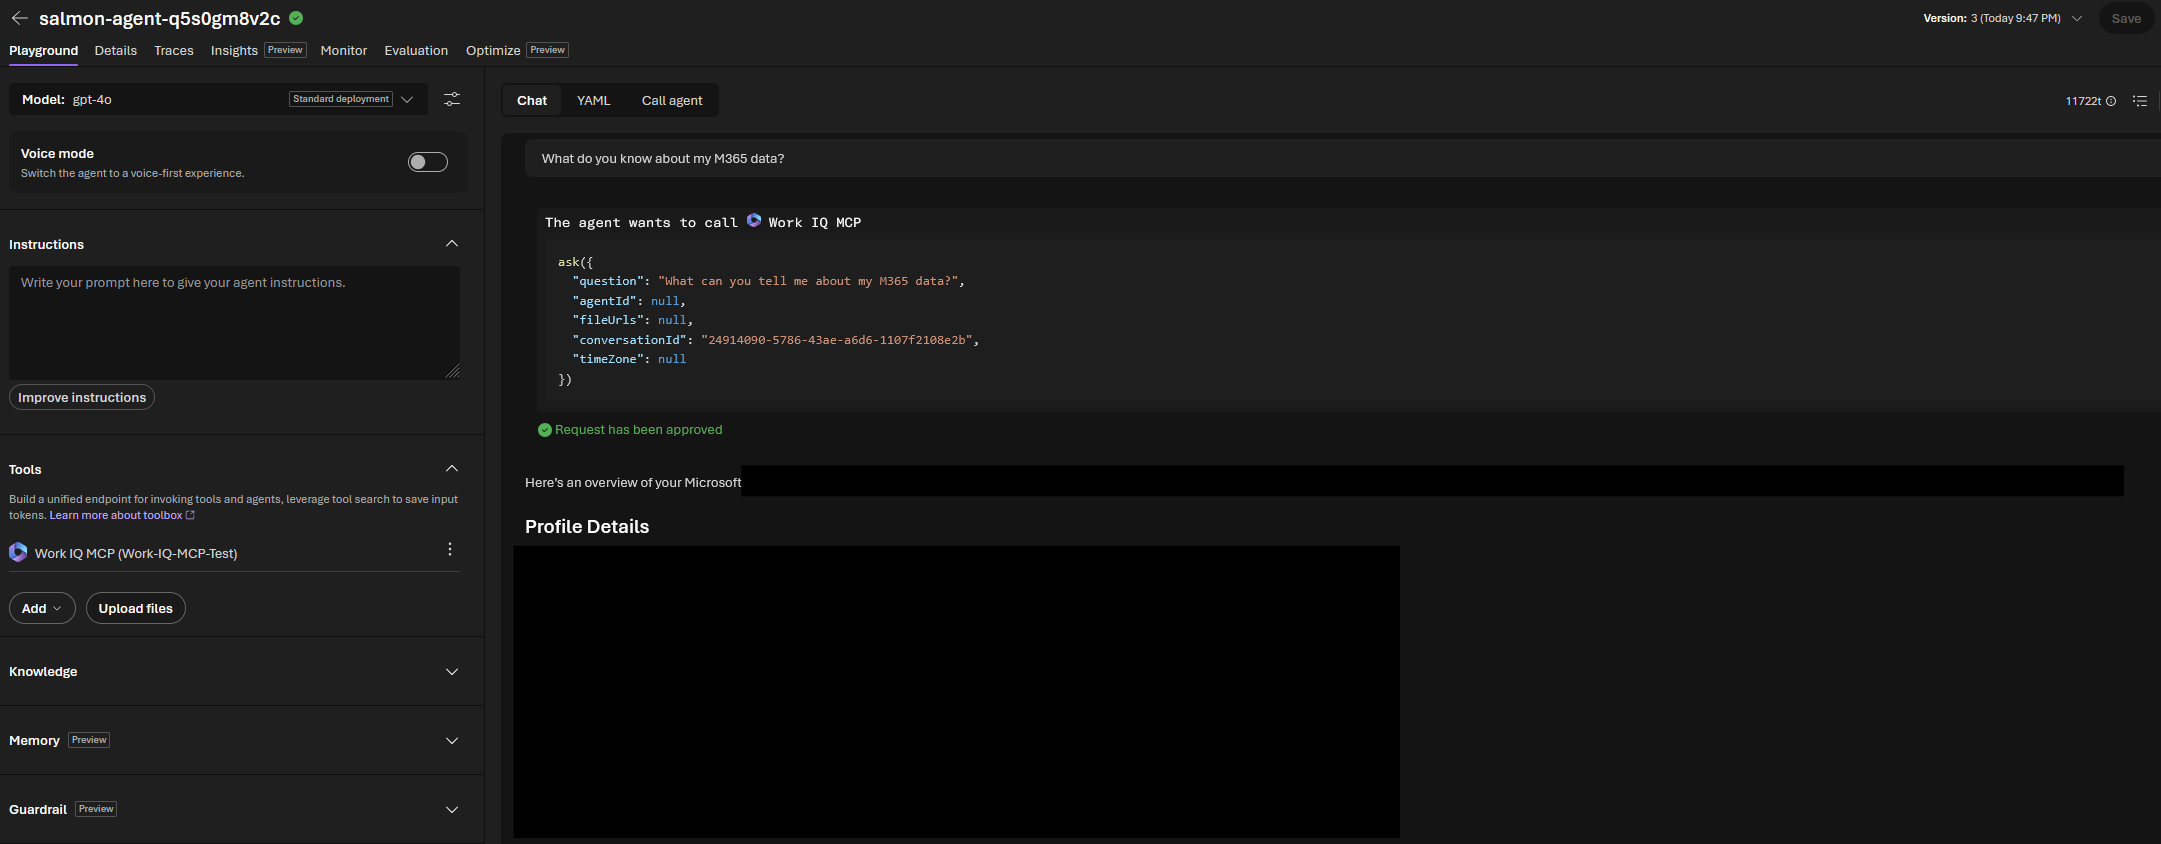Click the agent name salmon-agent-q5s0gm8v2c
2161x844 pixels.
point(159,18)
